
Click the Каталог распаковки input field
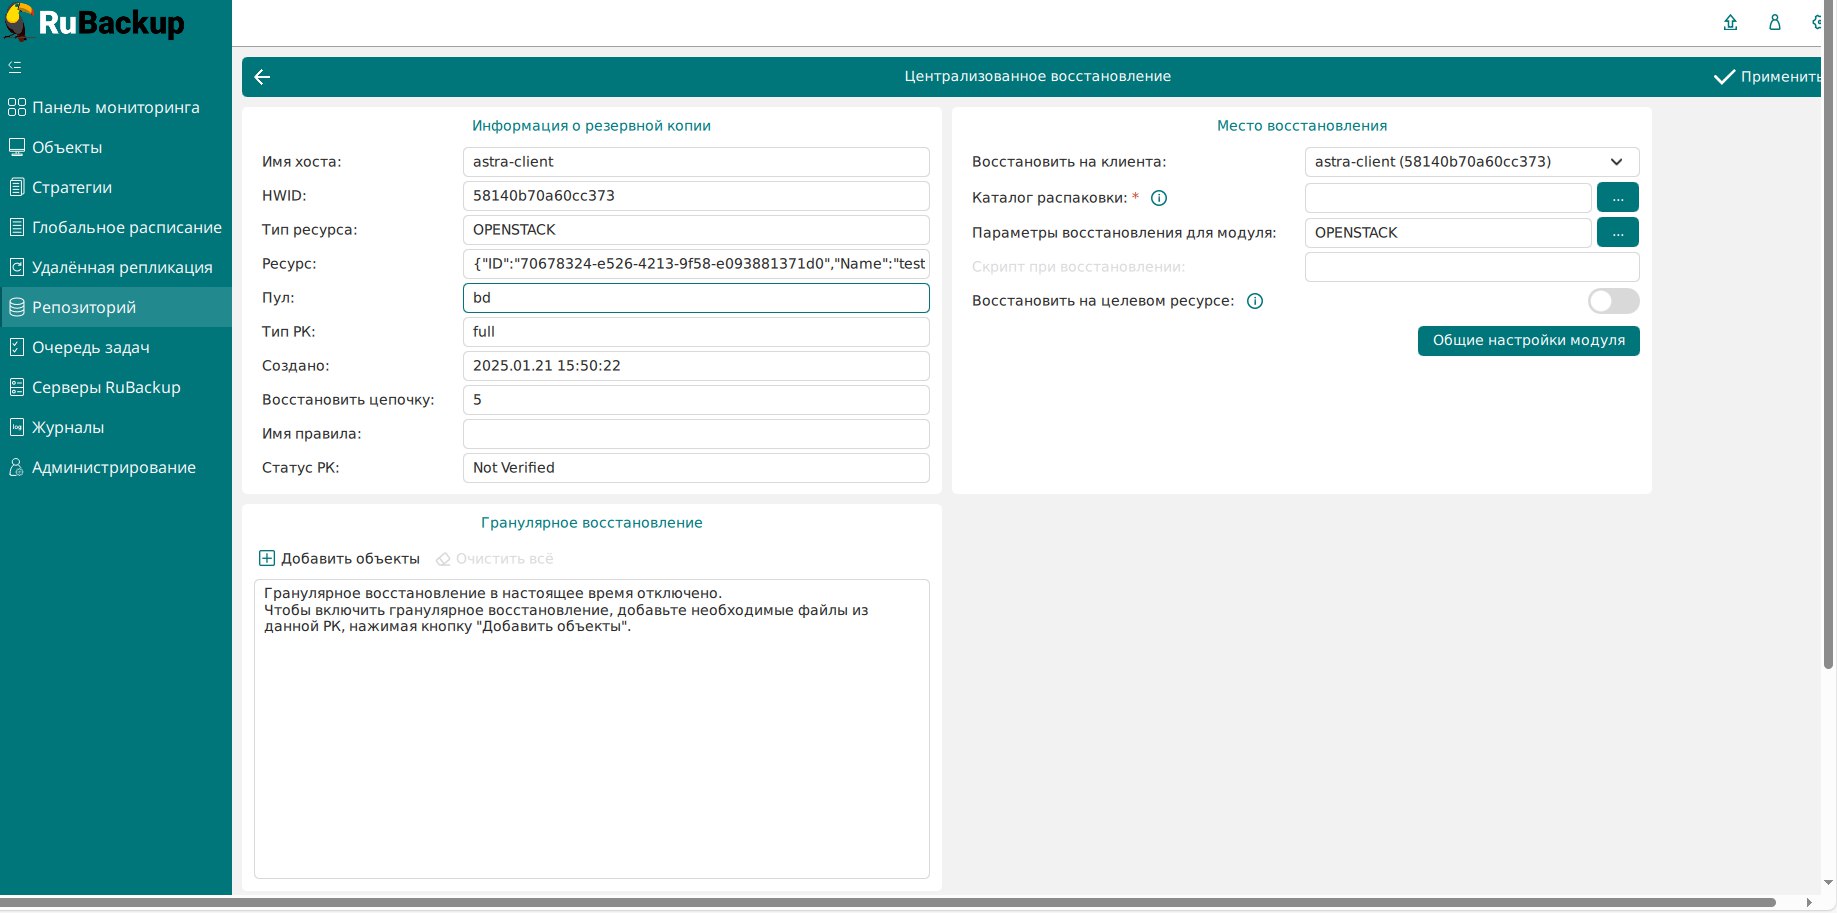pyautogui.click(x=1448, y=198)
